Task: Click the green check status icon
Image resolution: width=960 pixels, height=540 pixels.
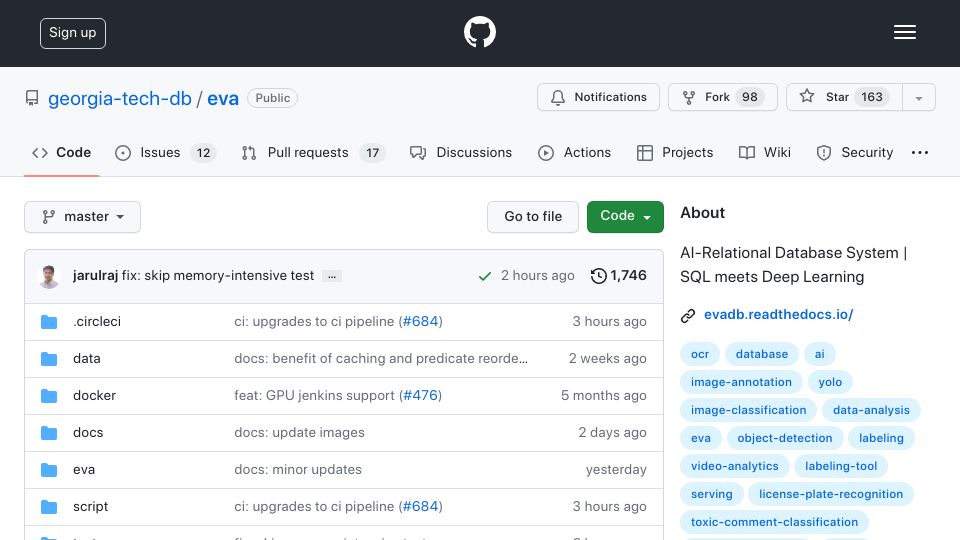Action: point(485,276)
